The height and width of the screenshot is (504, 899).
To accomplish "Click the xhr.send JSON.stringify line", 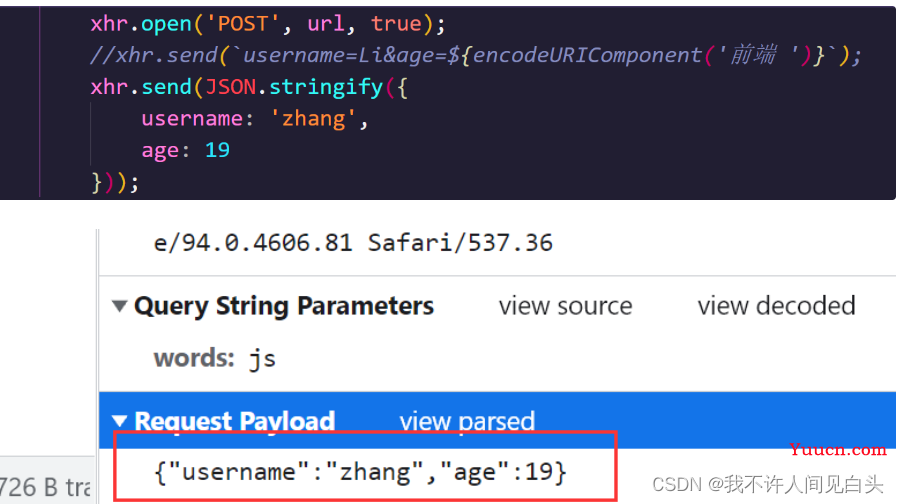I will point(249,87).
